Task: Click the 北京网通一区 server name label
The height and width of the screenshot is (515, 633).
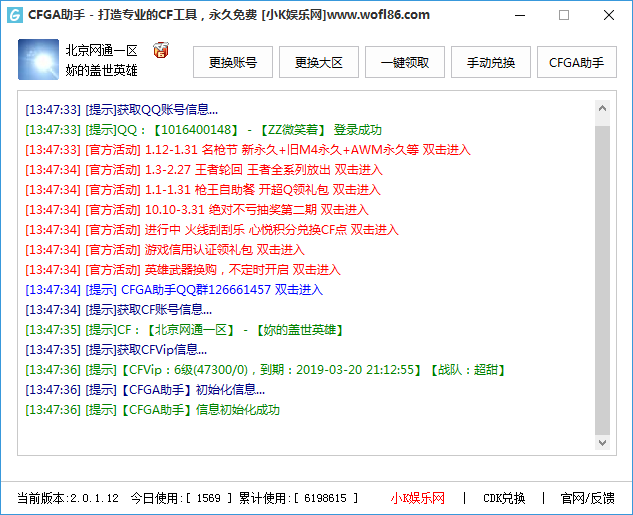Action: click(101, 50)
